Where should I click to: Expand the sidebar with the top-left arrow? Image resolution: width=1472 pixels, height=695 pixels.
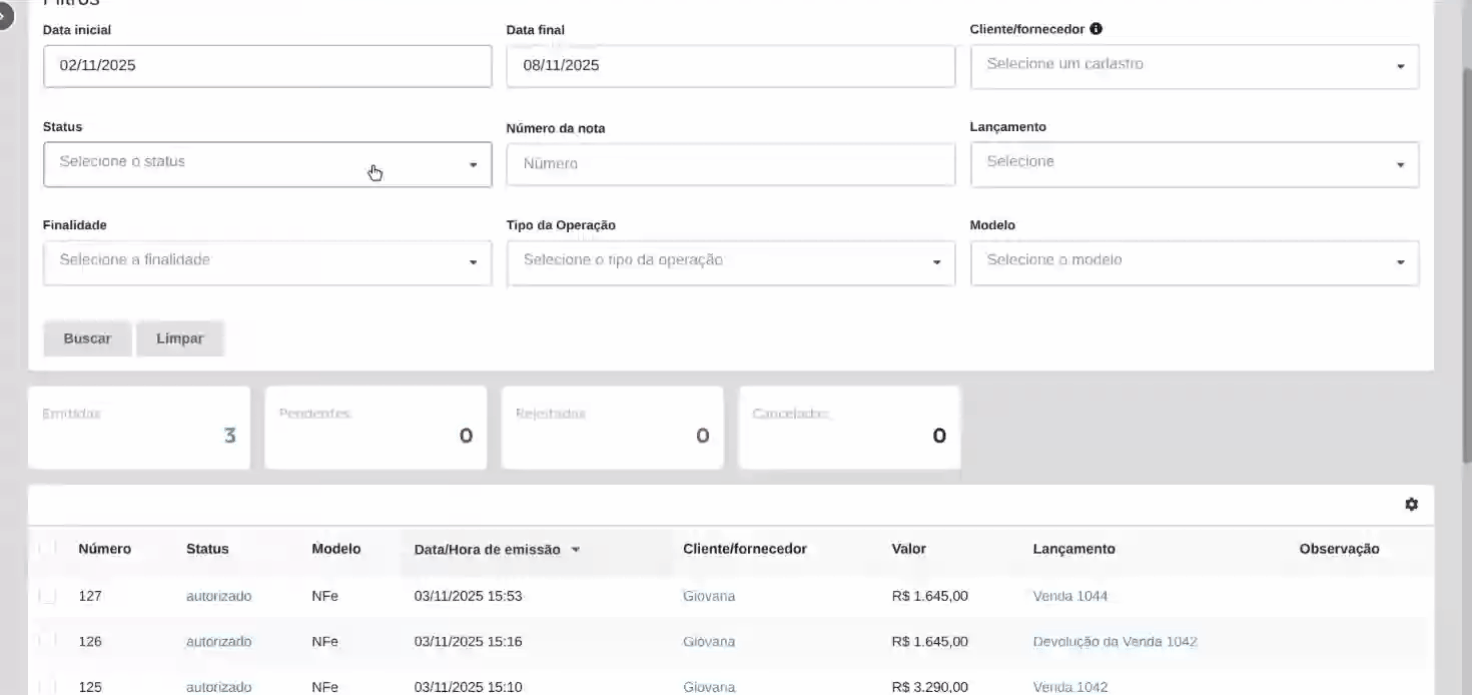click(x=5, y=15)
